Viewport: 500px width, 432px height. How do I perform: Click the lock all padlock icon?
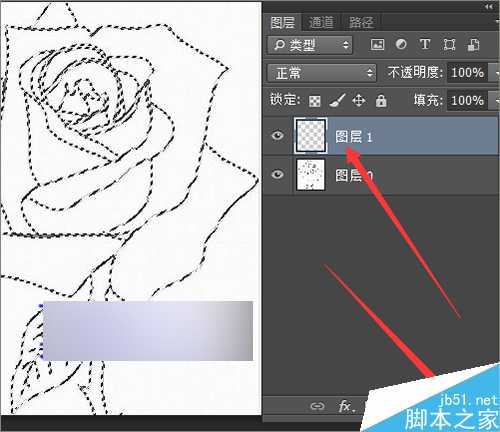(x=381, y=100)
